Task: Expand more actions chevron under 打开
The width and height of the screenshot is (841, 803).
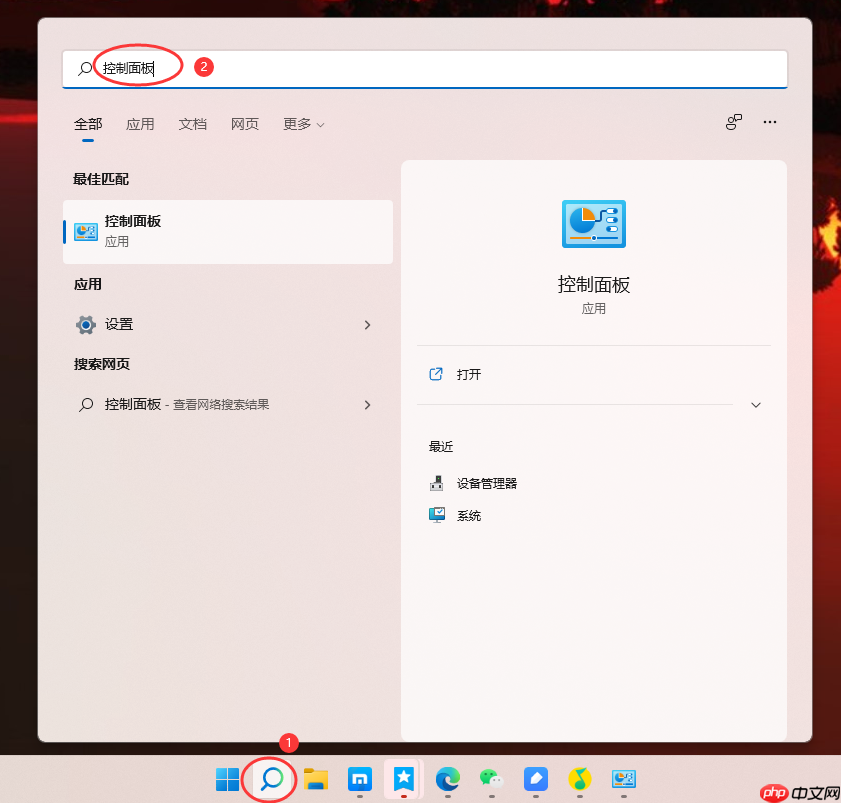Action: tap(756, 405)
